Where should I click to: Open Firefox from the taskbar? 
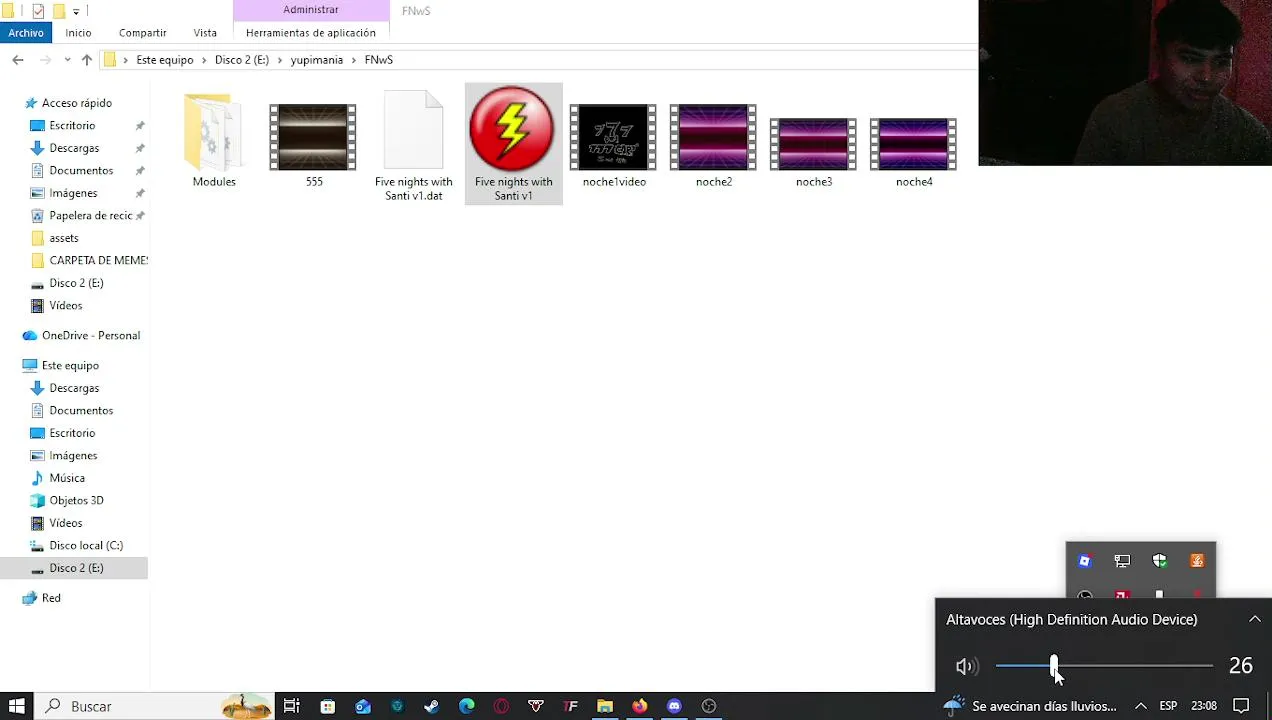coord(639,706)
